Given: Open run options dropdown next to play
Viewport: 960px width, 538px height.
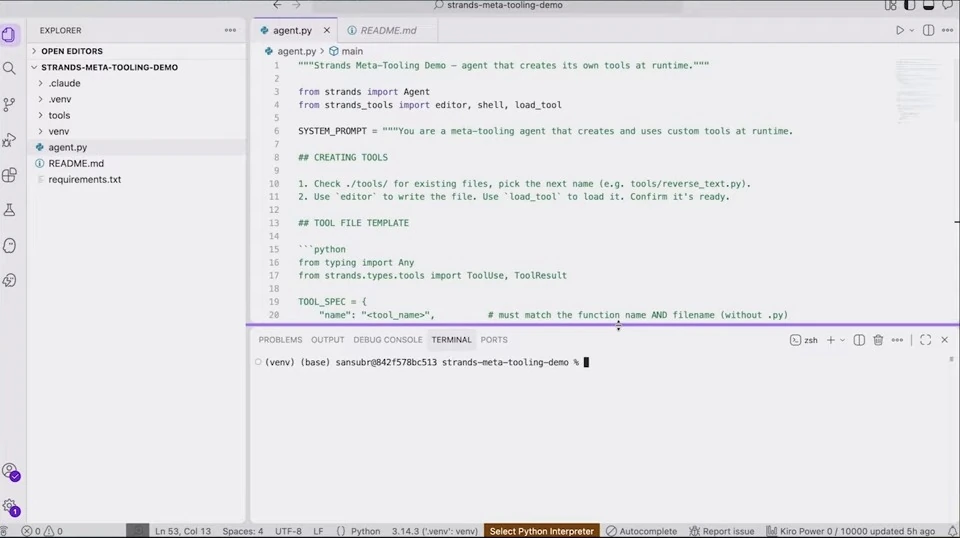Looking at the screenshot, I should click(x=912, y=31).
